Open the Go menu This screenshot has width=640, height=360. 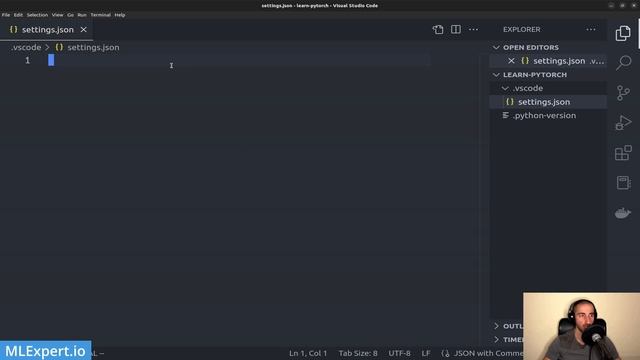click(x=71, y=15)
